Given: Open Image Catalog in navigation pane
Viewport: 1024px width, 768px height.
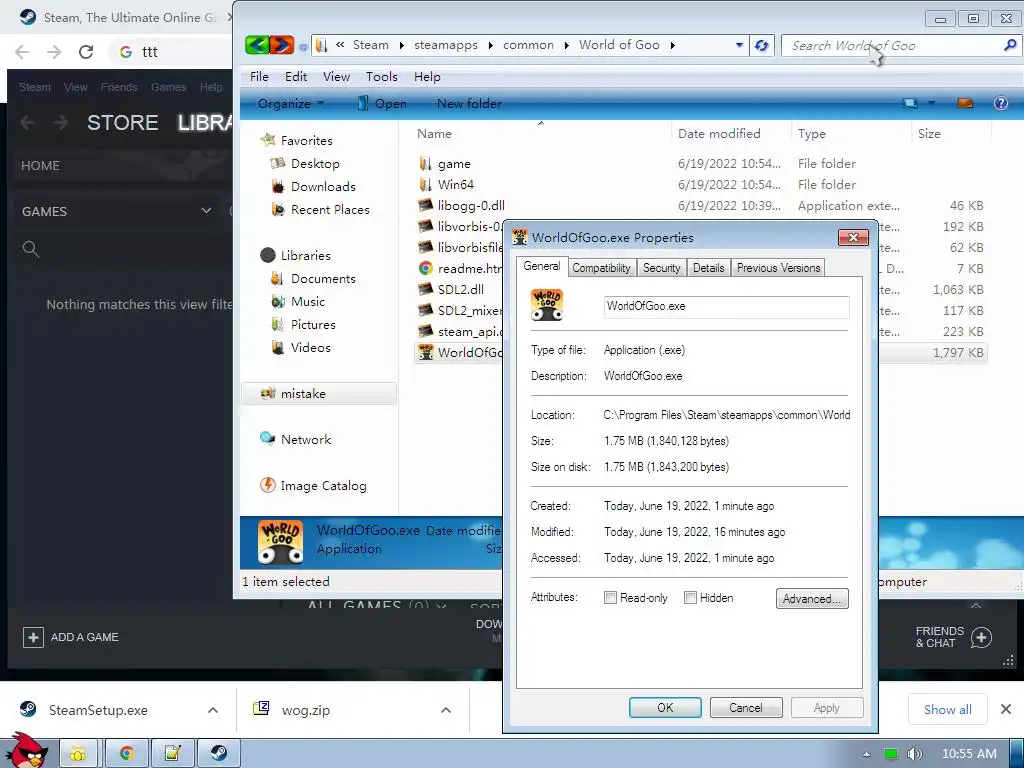Looking at the screenshot, I should tap(323, 485).
